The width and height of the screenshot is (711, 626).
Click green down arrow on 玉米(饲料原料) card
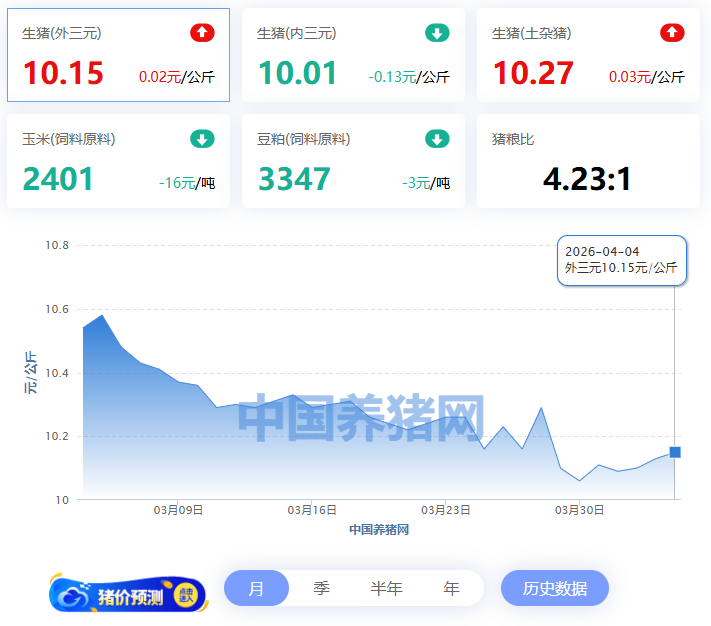pos(202,139)
